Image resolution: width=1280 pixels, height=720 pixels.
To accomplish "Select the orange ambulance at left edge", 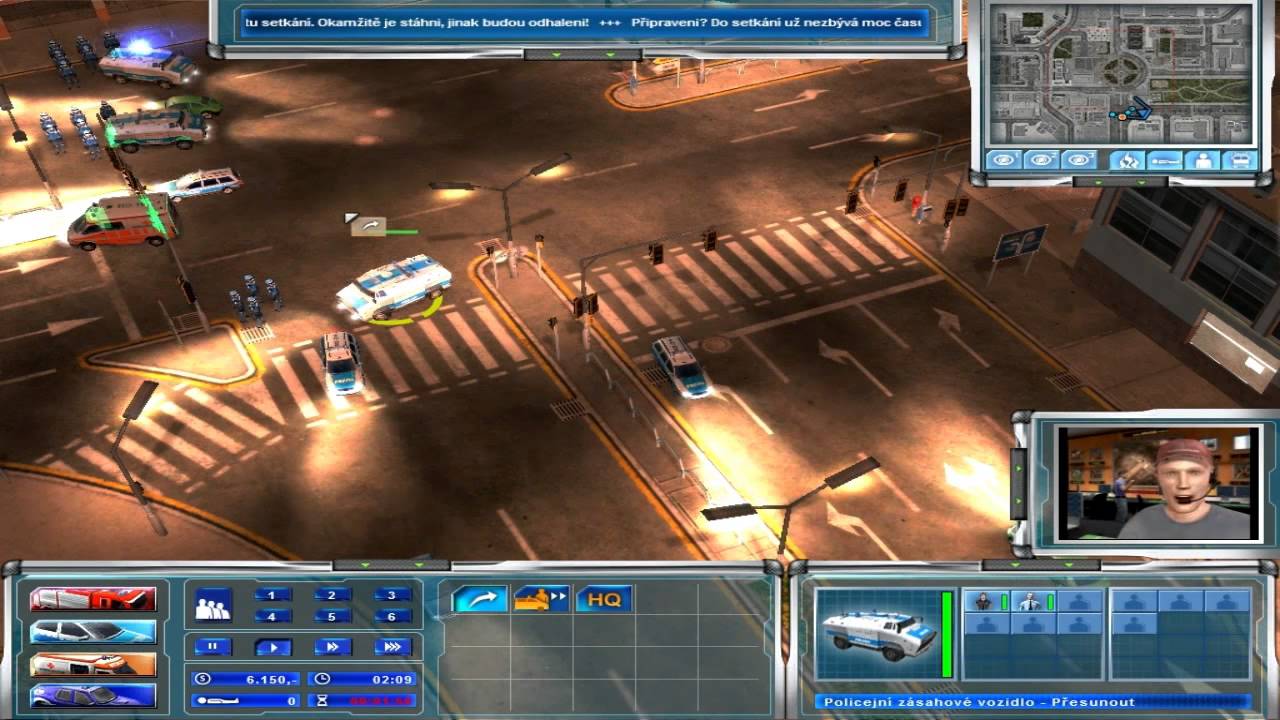I will [124, 221].
